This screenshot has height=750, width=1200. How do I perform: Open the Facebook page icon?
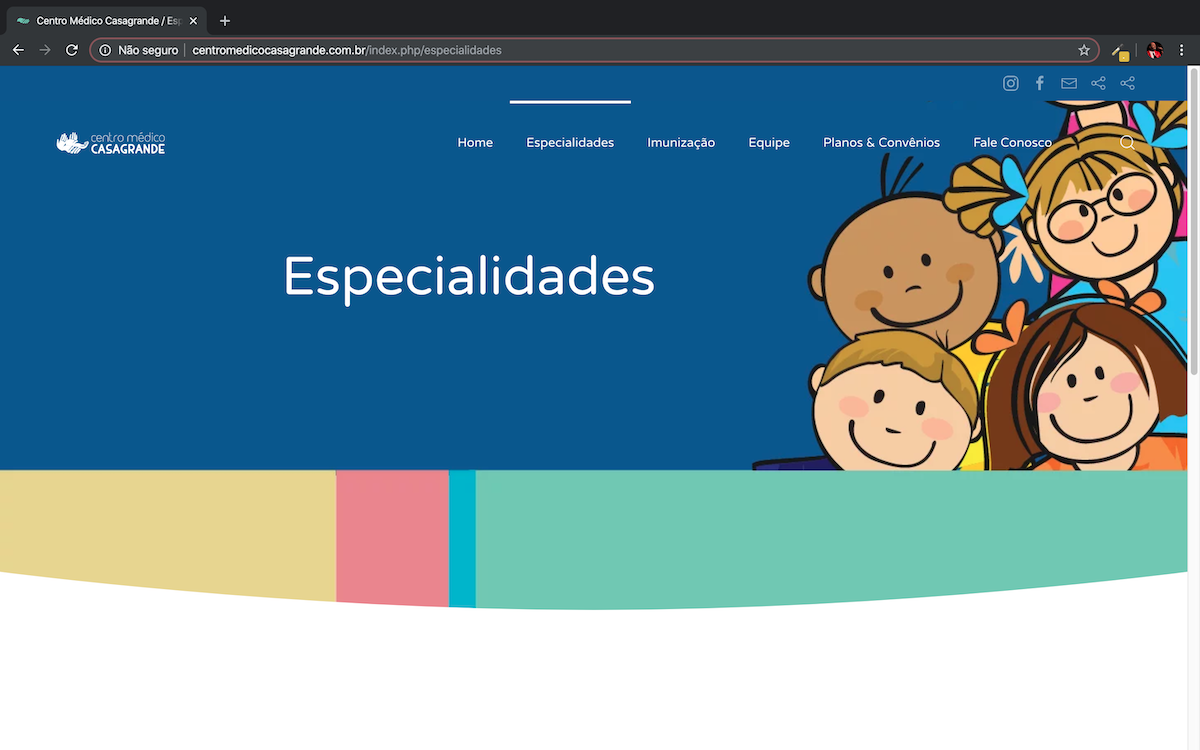click(1040, 84)
